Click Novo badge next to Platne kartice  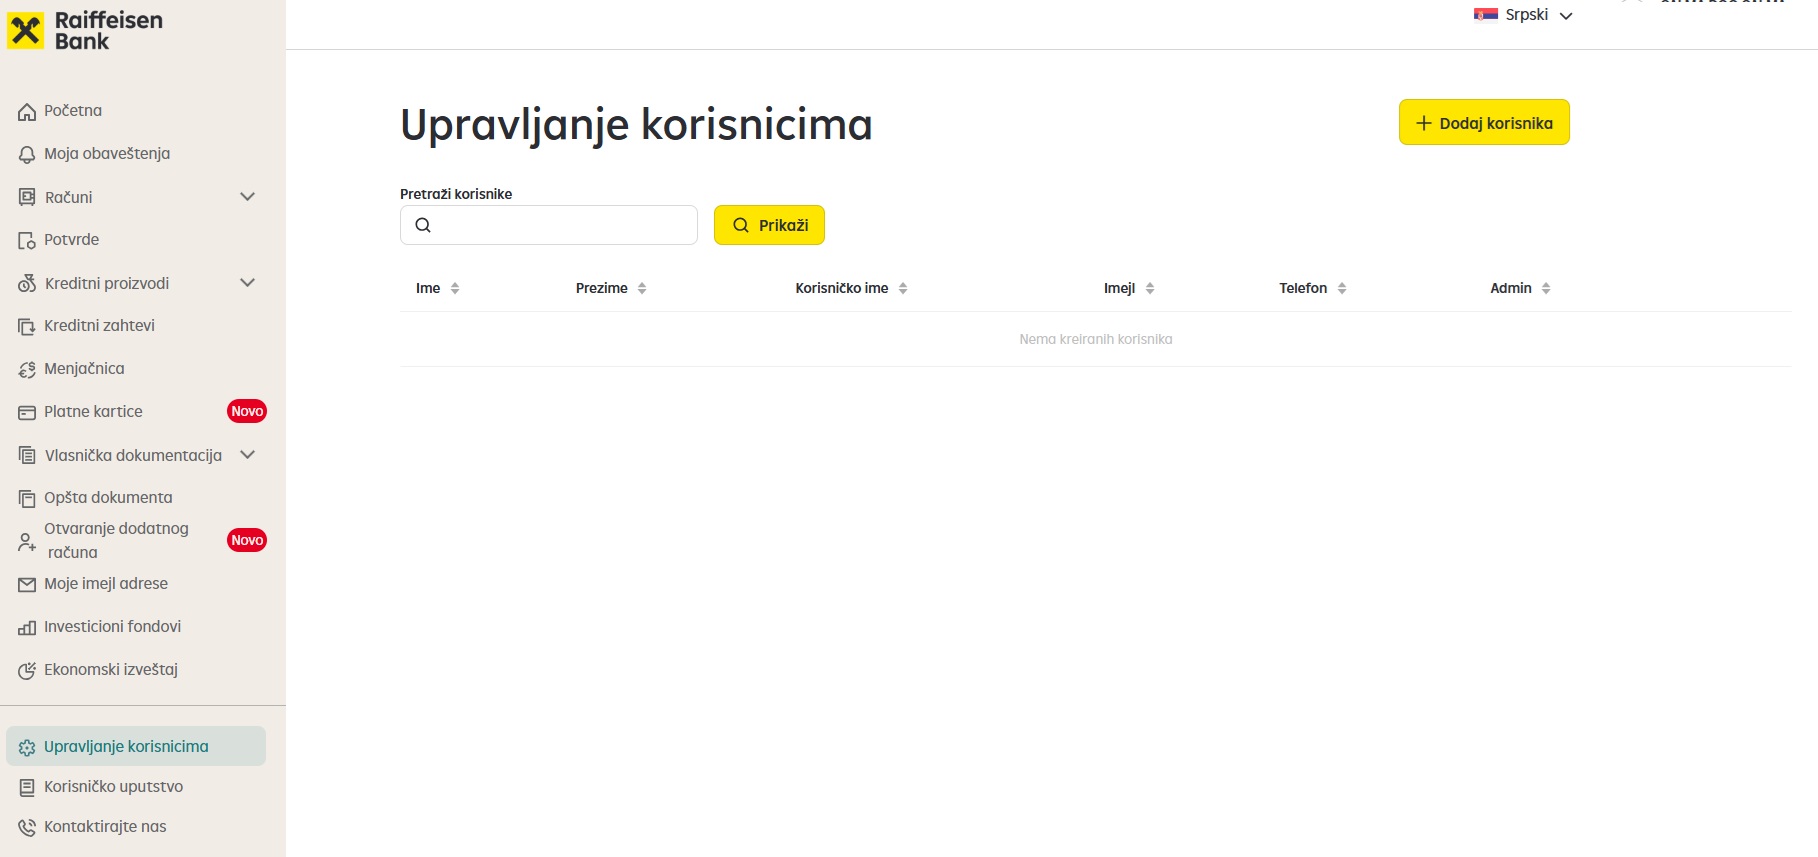pyautogui.click(x=247, y=411)
